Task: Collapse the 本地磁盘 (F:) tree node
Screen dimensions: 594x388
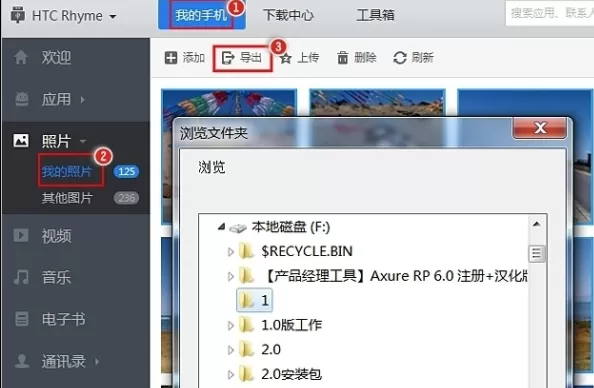Action: [221, 227]
